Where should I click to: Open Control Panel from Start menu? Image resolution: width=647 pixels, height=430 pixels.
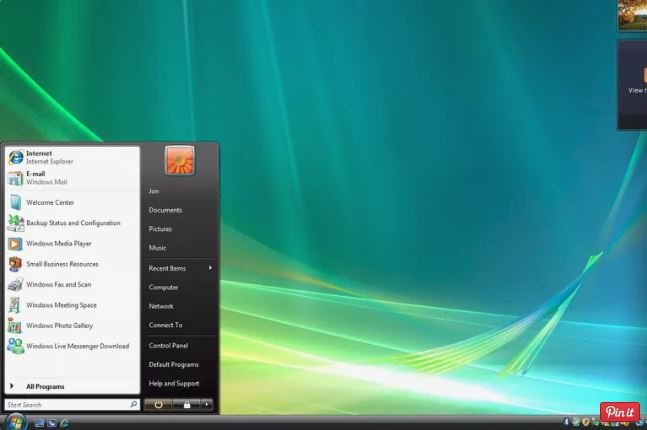(x=168, y=345)
